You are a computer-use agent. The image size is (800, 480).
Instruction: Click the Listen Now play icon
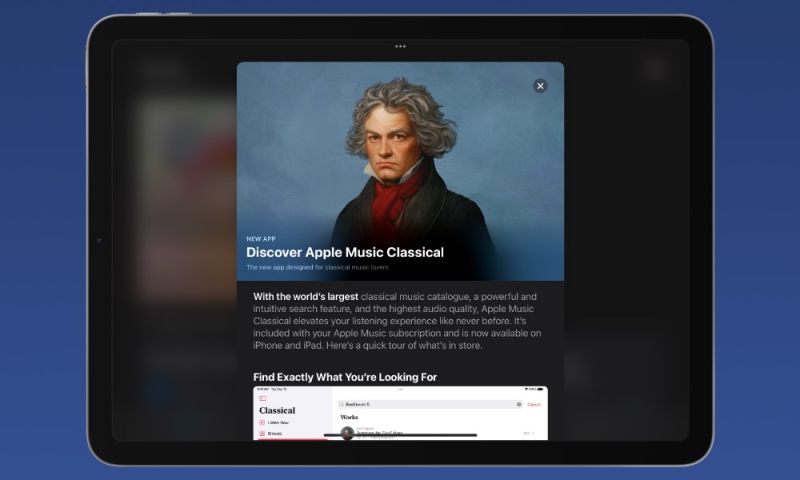point(262,422)
